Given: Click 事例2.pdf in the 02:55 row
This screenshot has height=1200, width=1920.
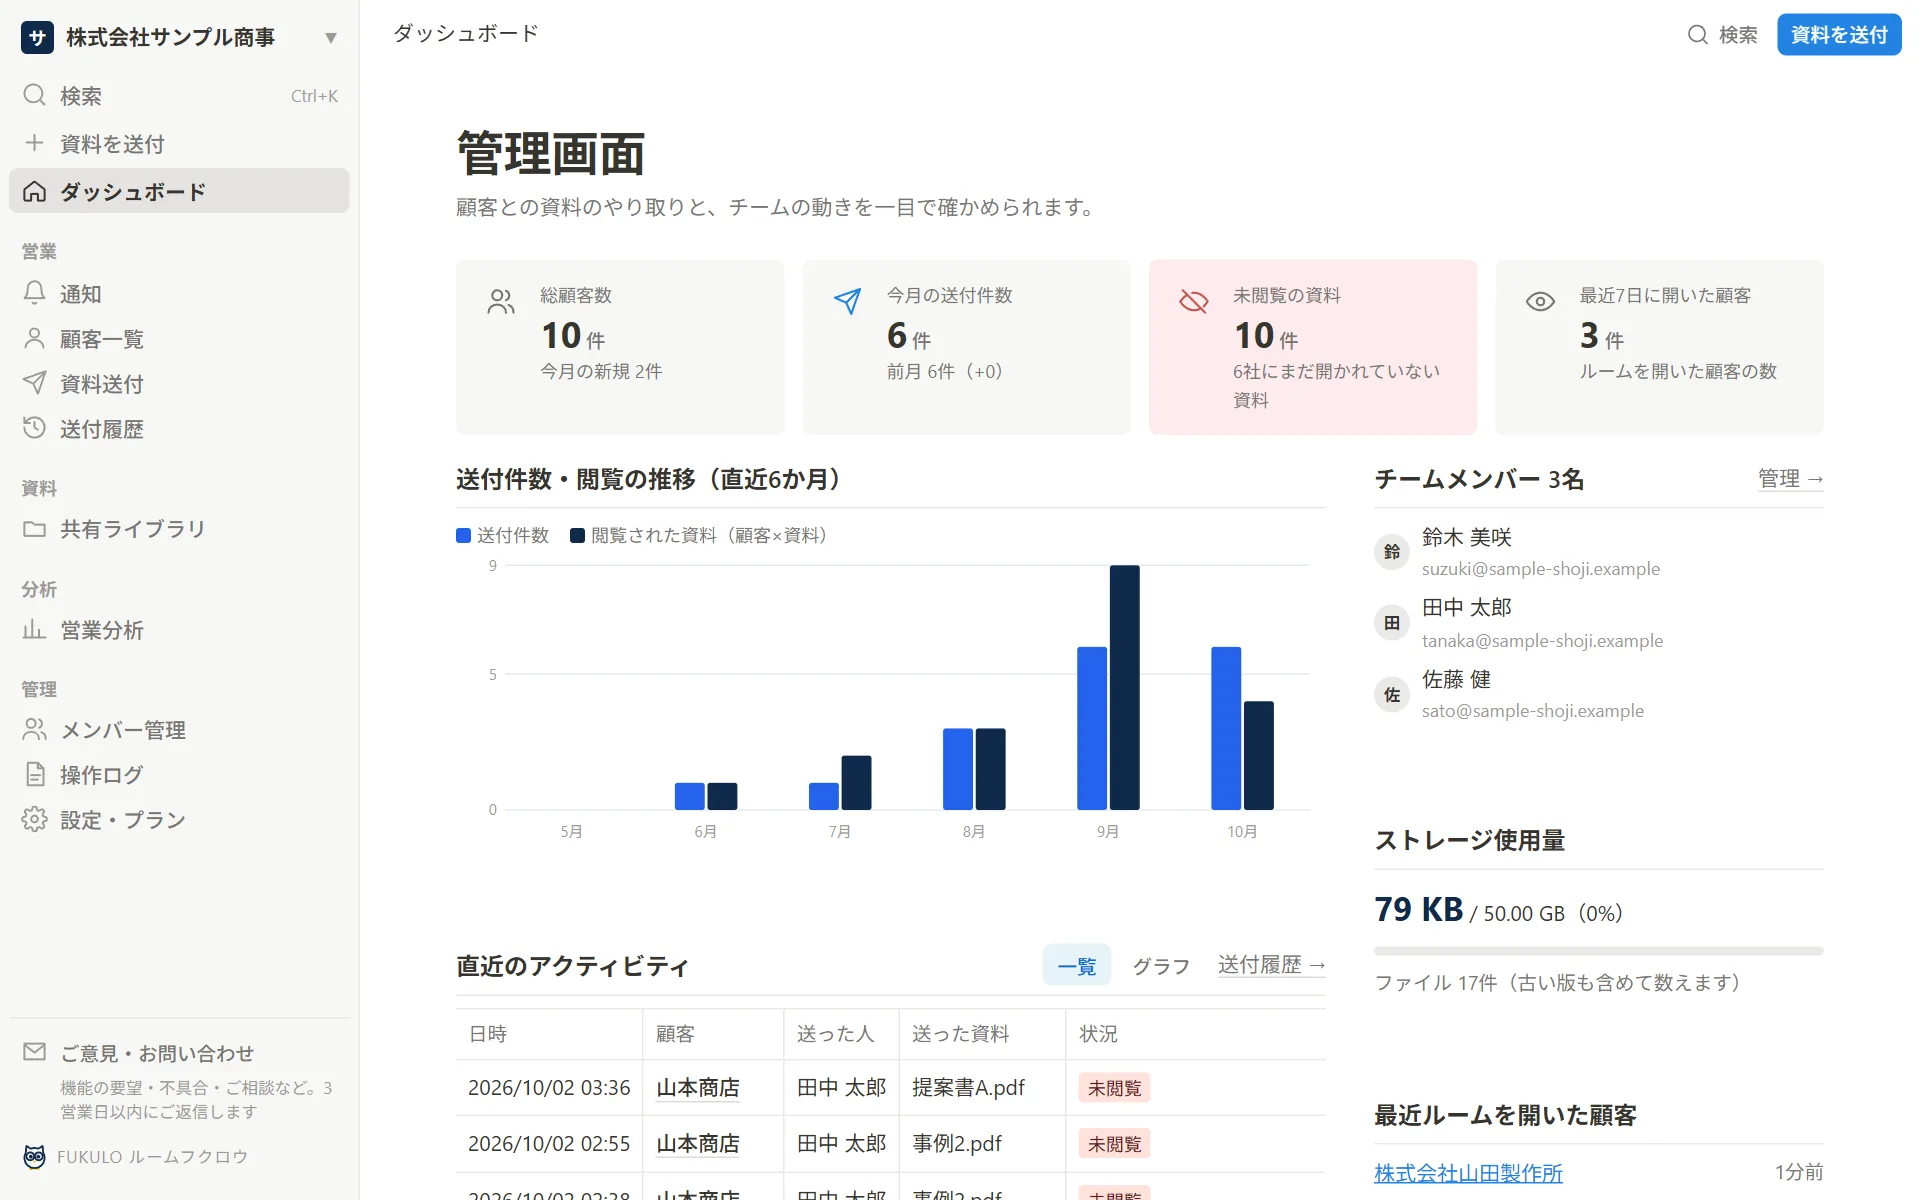Looking at the screenshot, I should click(957, 1143).
